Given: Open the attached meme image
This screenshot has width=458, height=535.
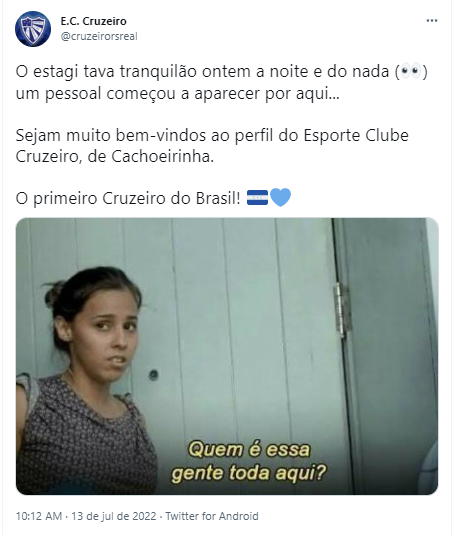Looking at the screenshot, I should [x=227, y=356].
